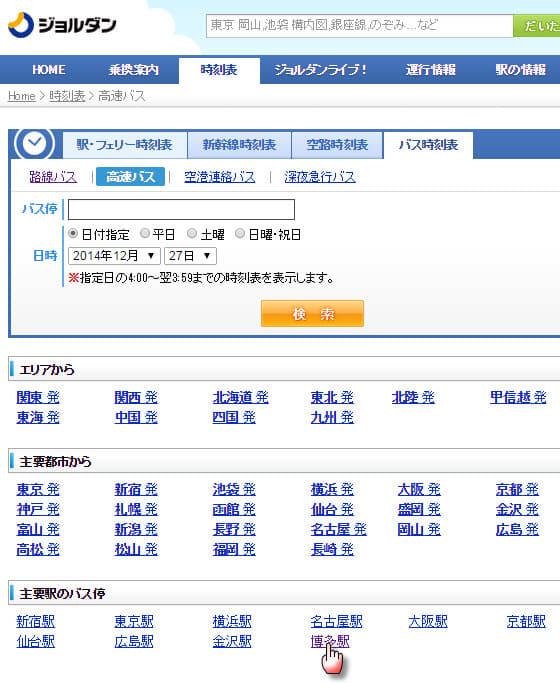Screen dimensions: 560x683
Task: Open the 深夜急行バス link
Action: coord(320,177)
